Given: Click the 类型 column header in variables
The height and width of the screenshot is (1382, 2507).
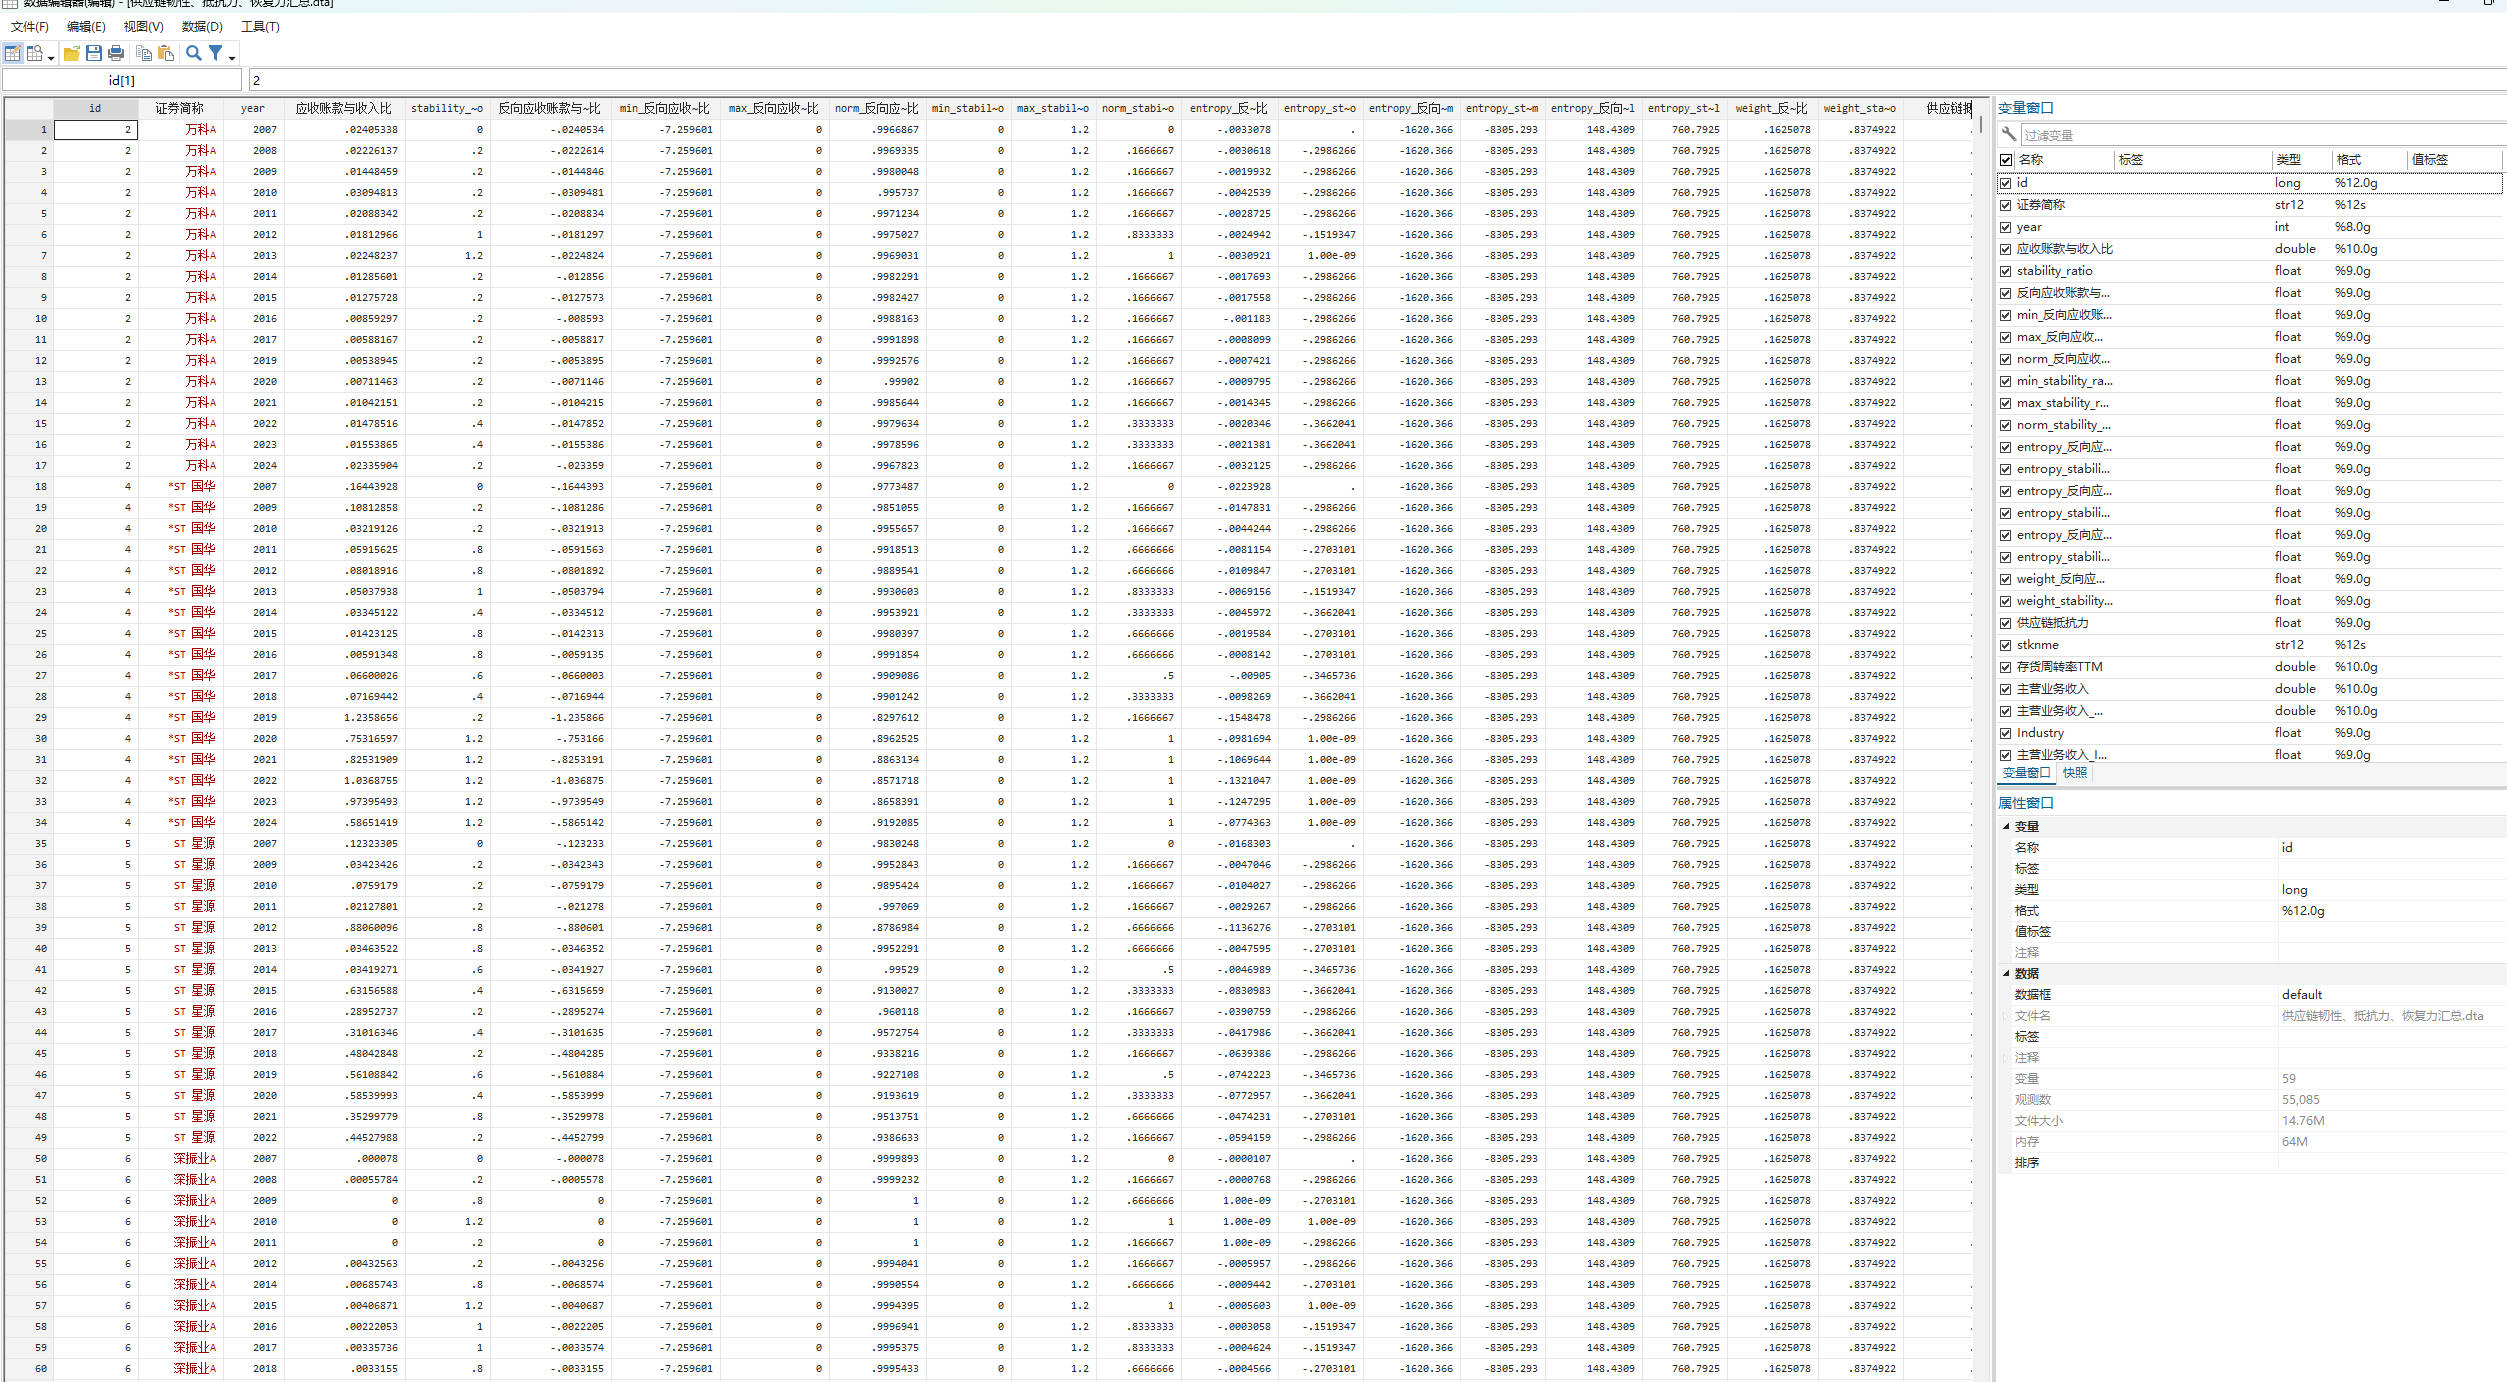Looking at the screenshot, I should 2288,160.
